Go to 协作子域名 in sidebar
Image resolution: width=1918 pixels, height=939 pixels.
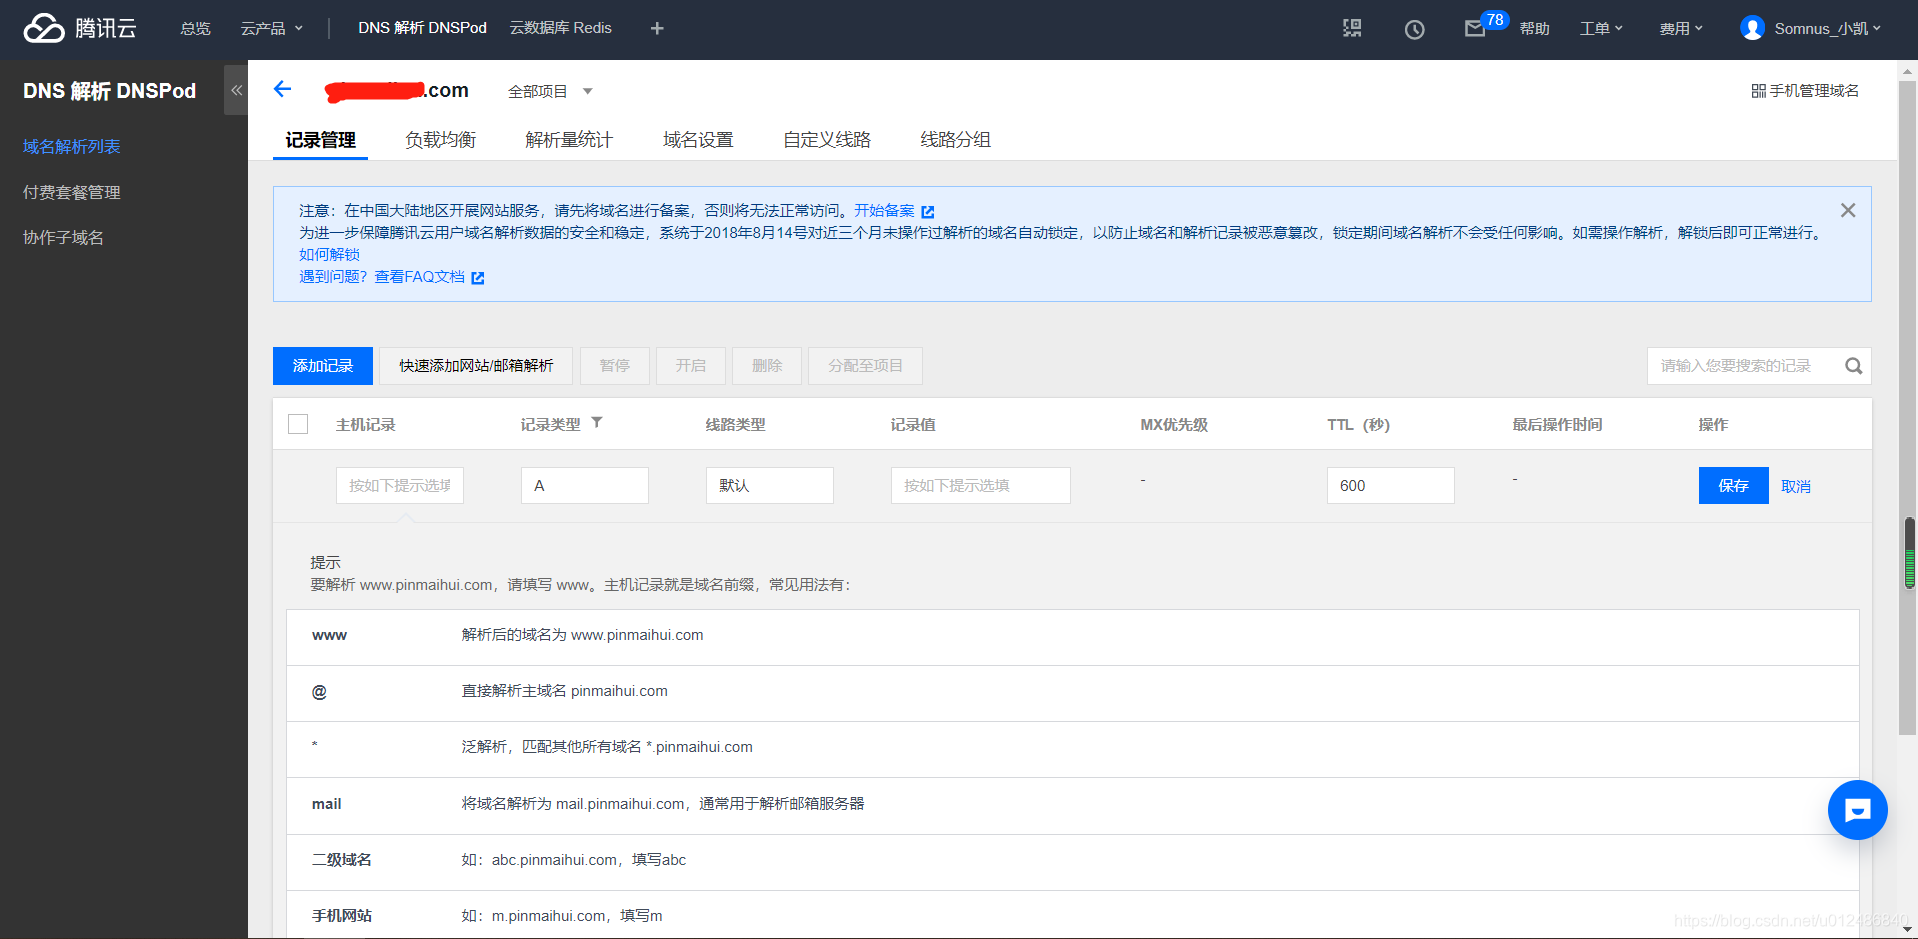coord(63,237)
